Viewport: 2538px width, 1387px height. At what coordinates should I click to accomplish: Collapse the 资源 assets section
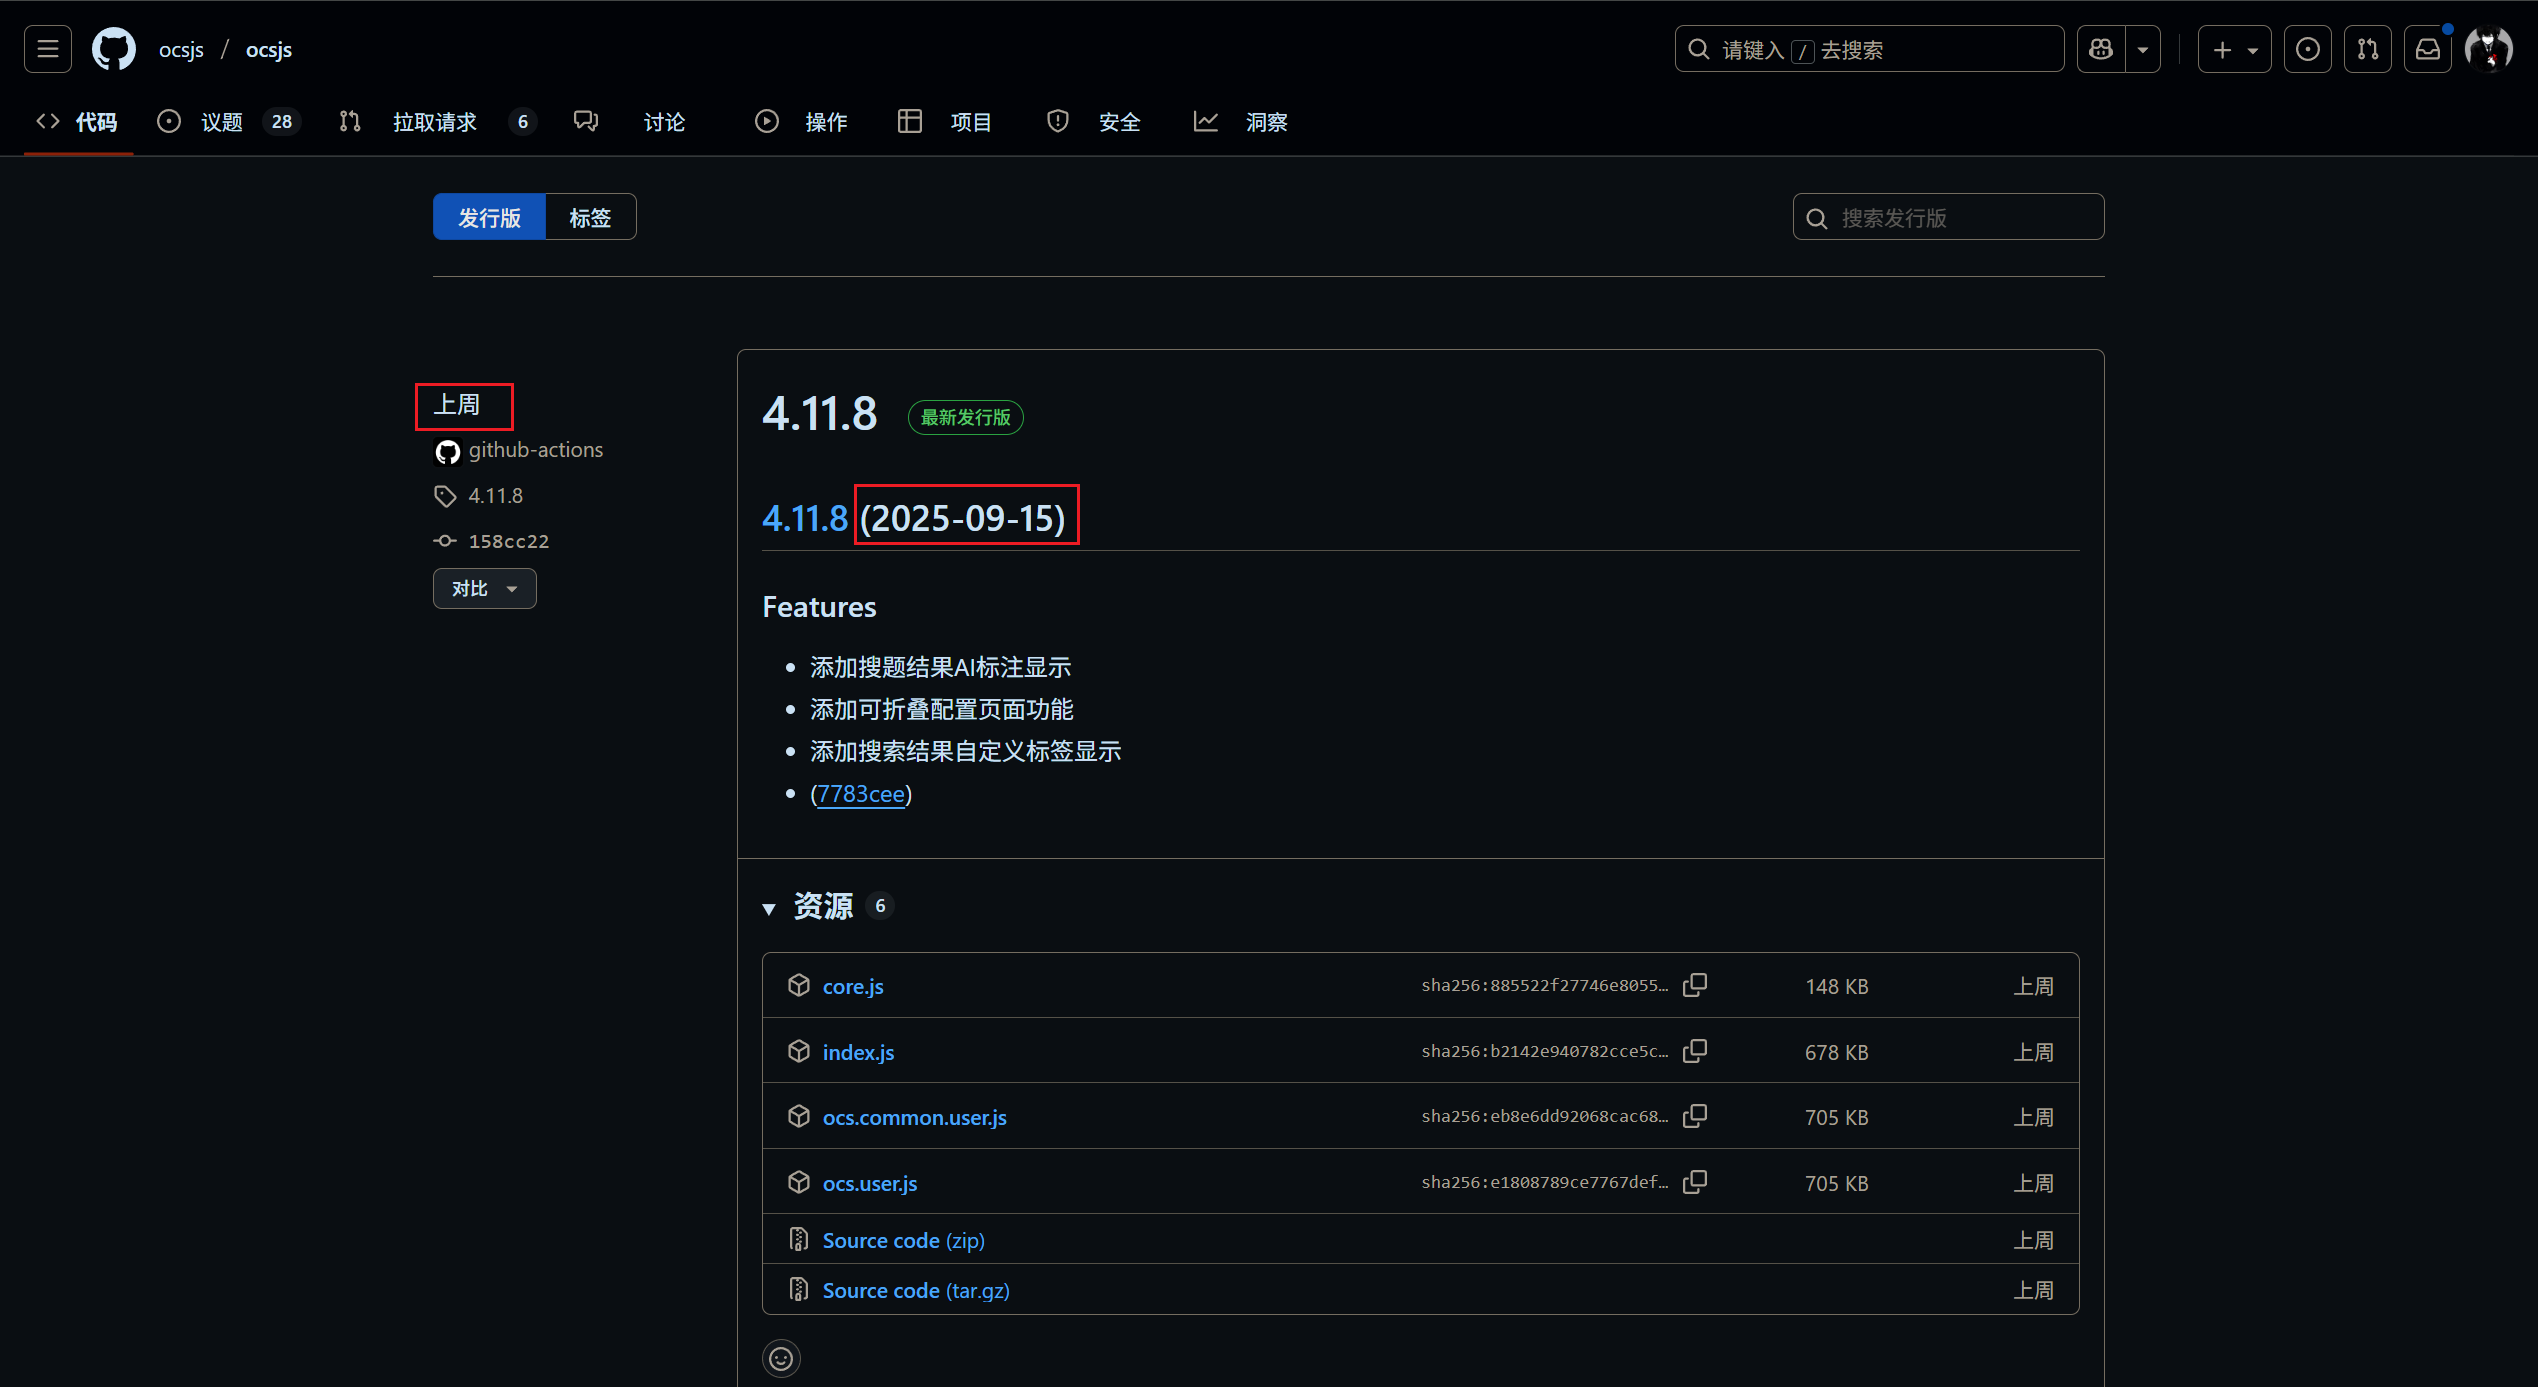click(769, 908)
